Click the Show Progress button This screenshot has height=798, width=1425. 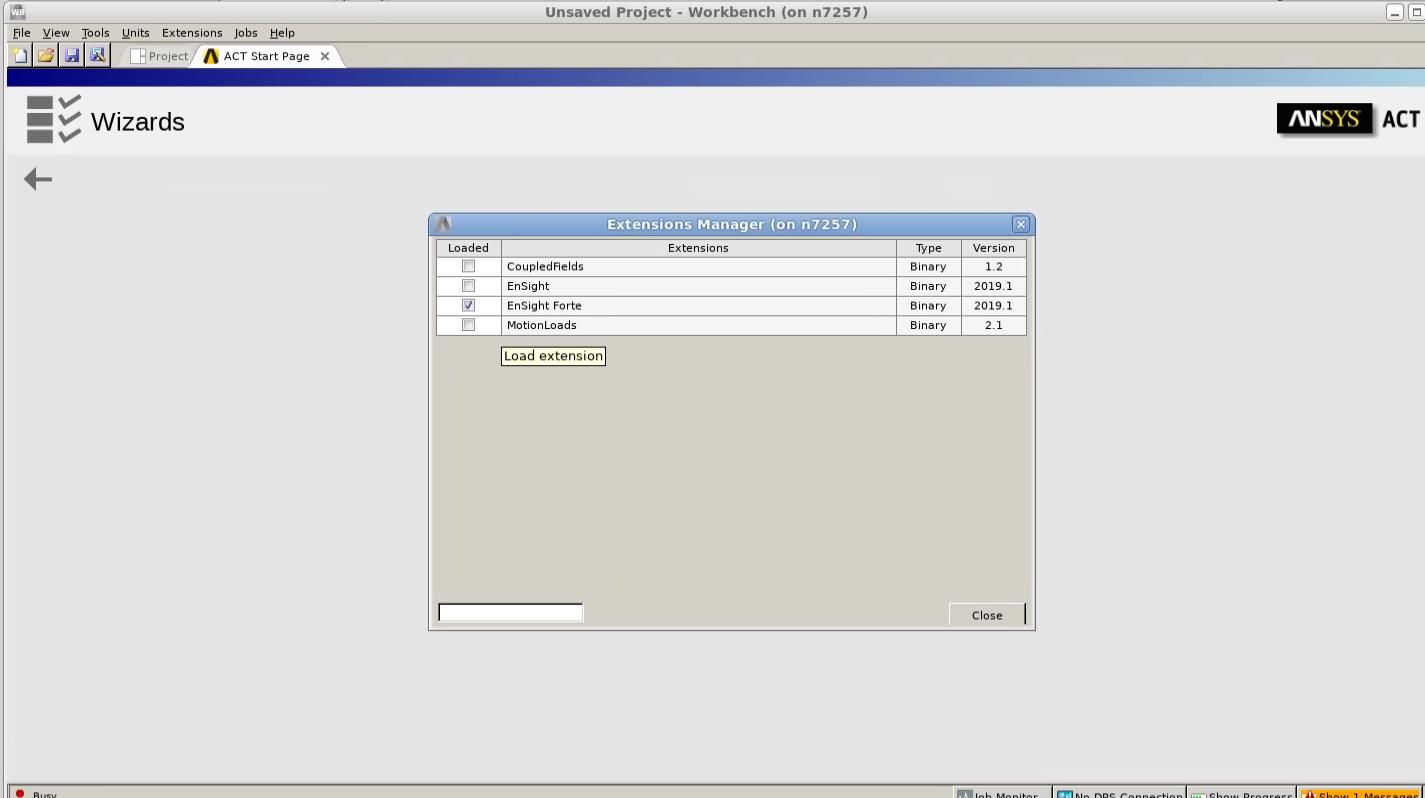click(1241, 794)
